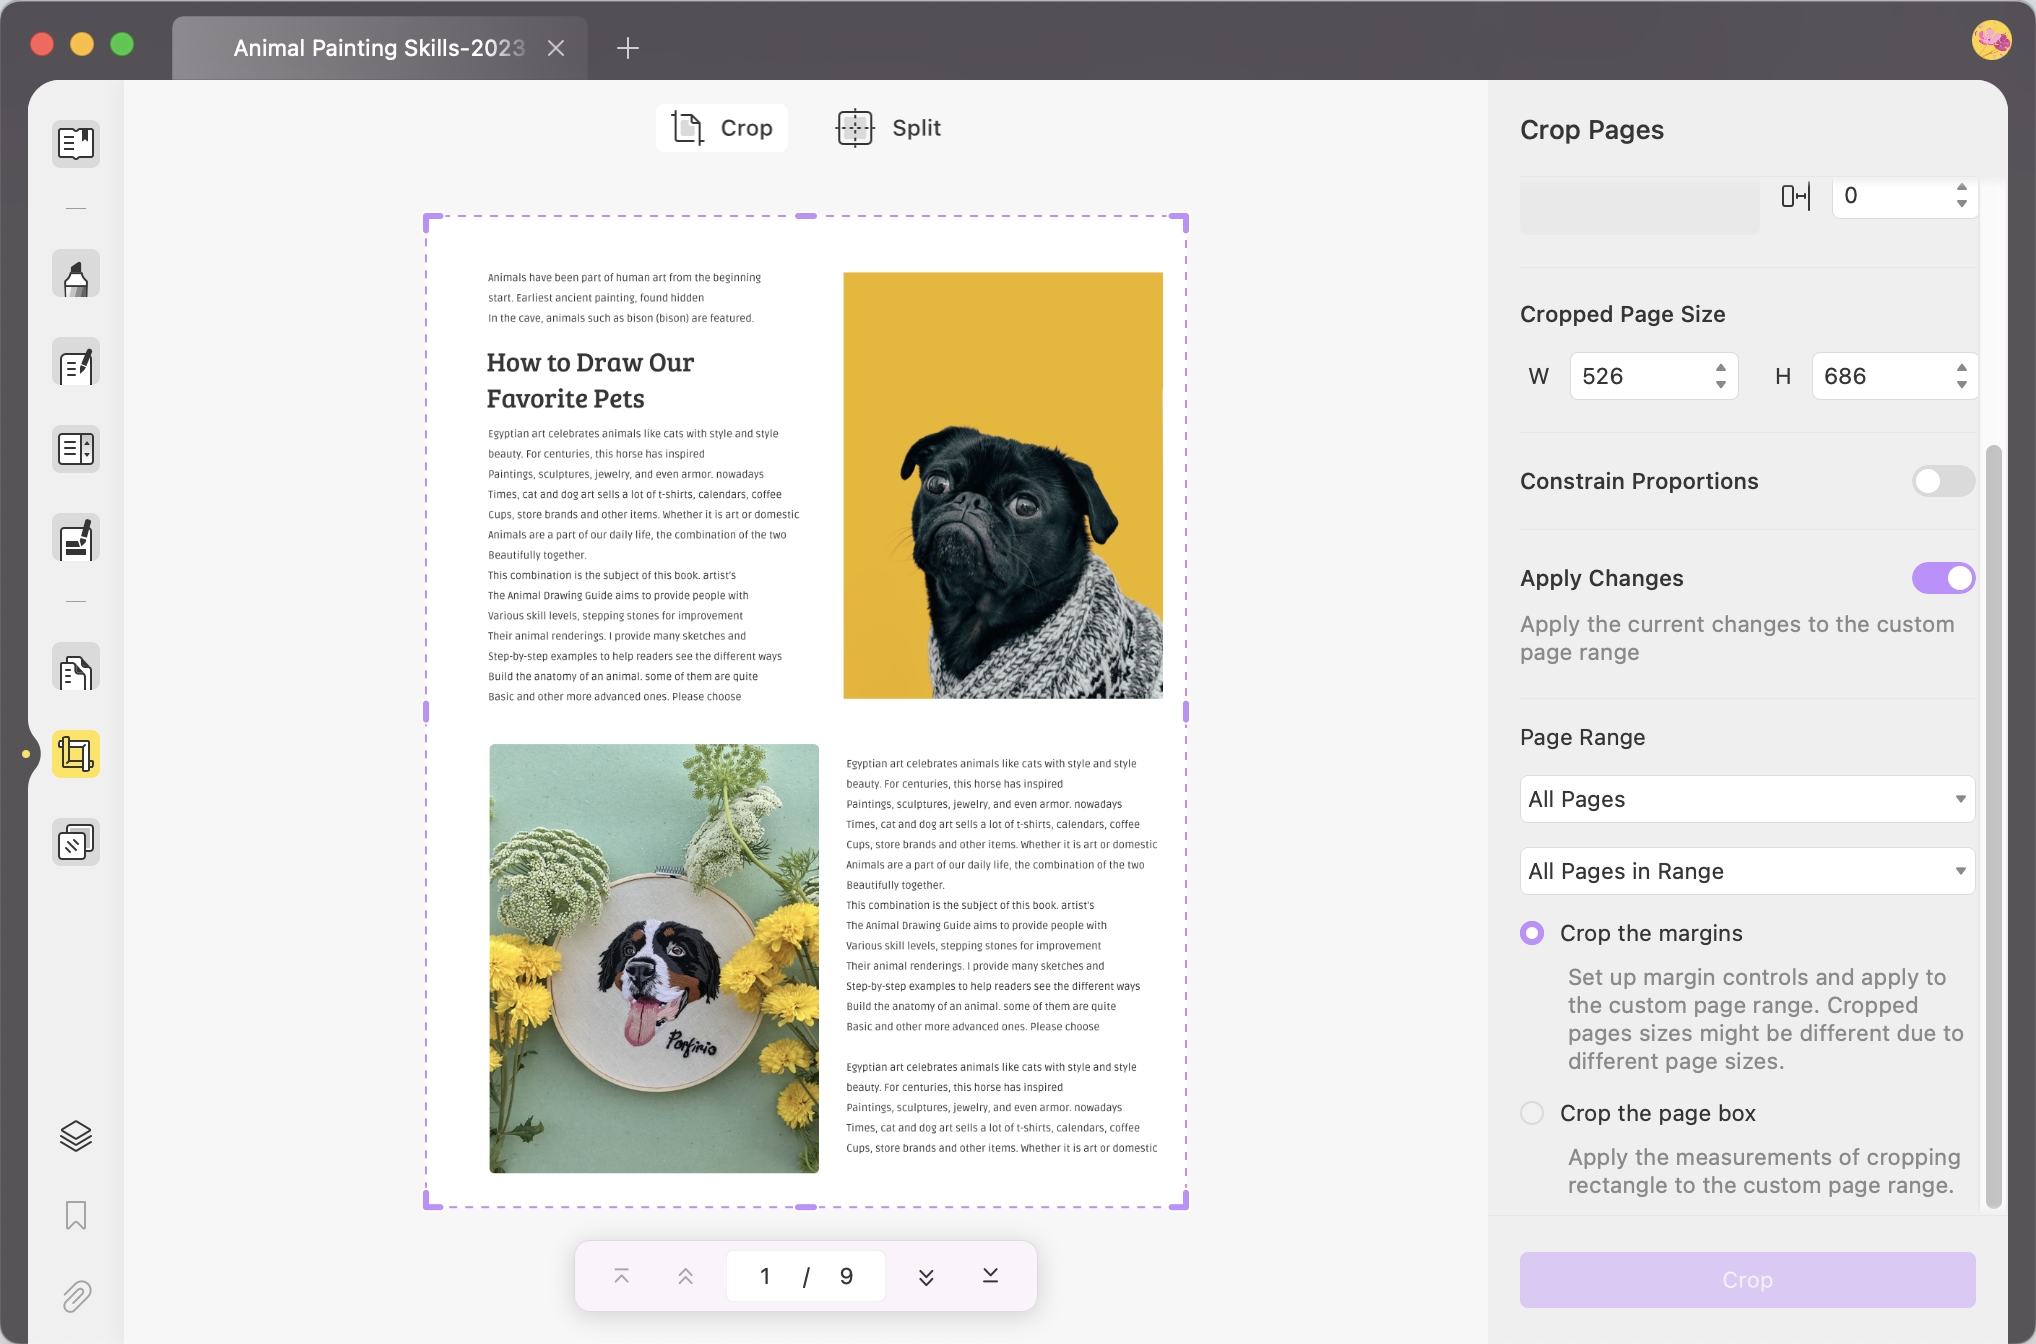This screenshot has width=2036, height=1344.
Task: Grab the top-left crop corner handle
Action: [432, 223]
